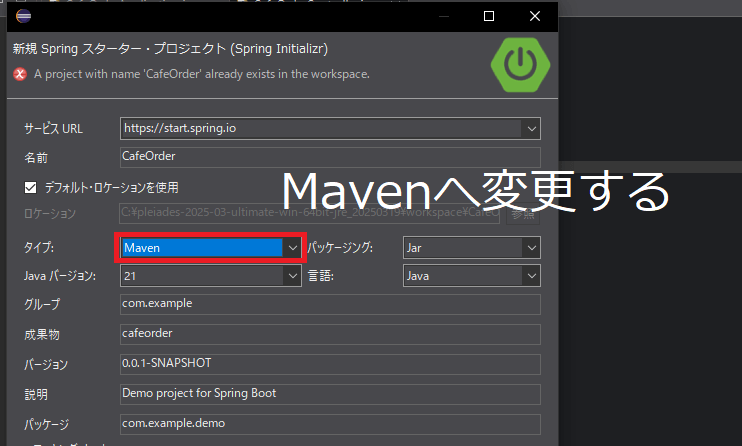This screenshot has height=446, width=742.
Task: Click the 参照 browse button beside location
Action: (523, 214)
